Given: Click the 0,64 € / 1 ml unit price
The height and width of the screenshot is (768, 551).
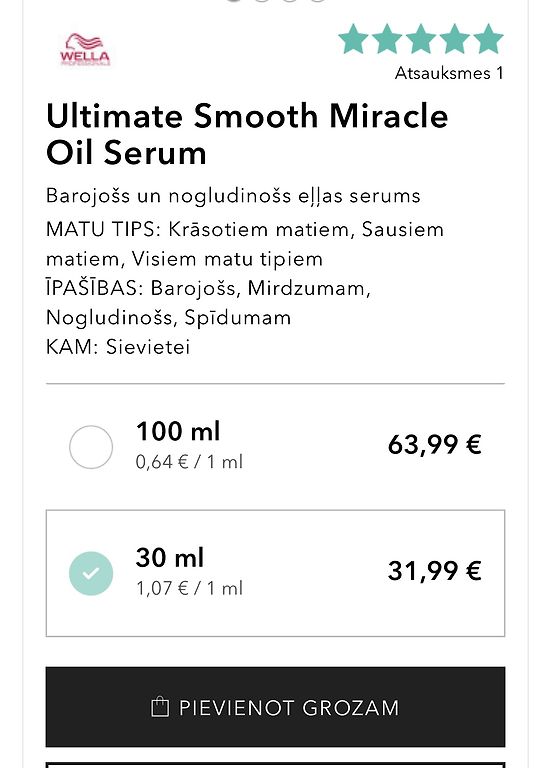Looking at the screenshot, I should [189, 461].
